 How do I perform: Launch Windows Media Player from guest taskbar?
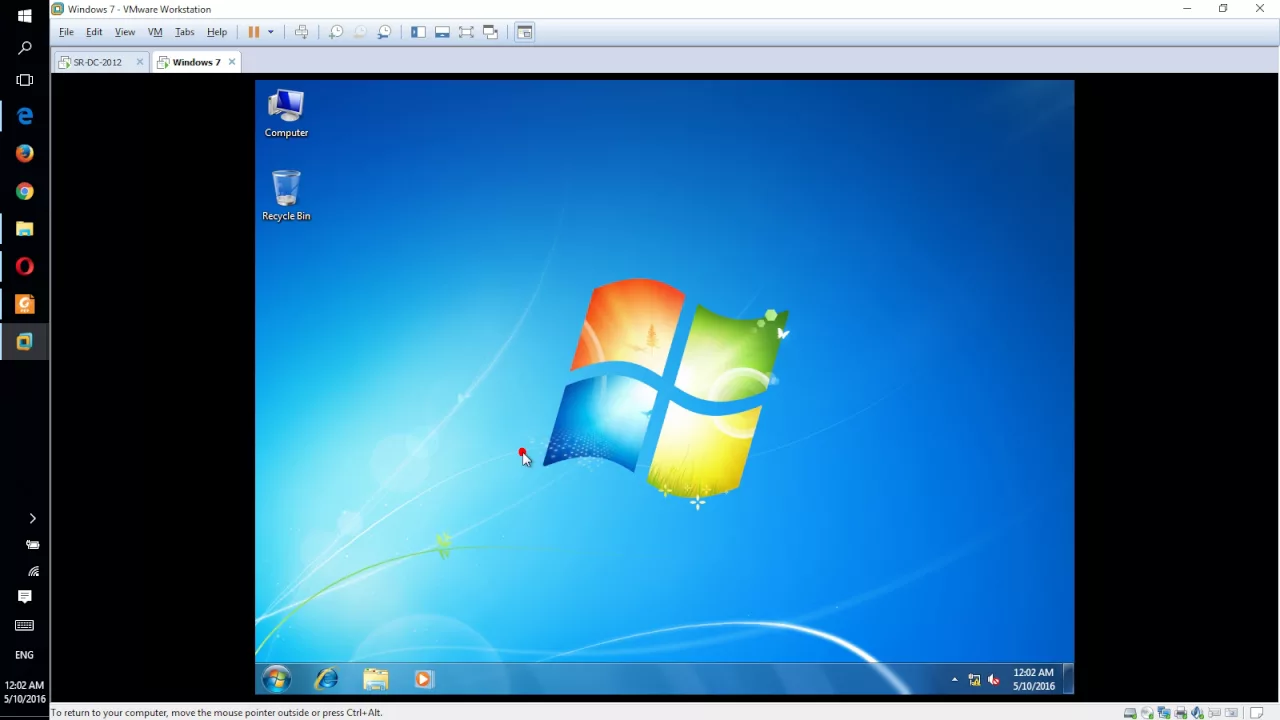tap(423, 679)
